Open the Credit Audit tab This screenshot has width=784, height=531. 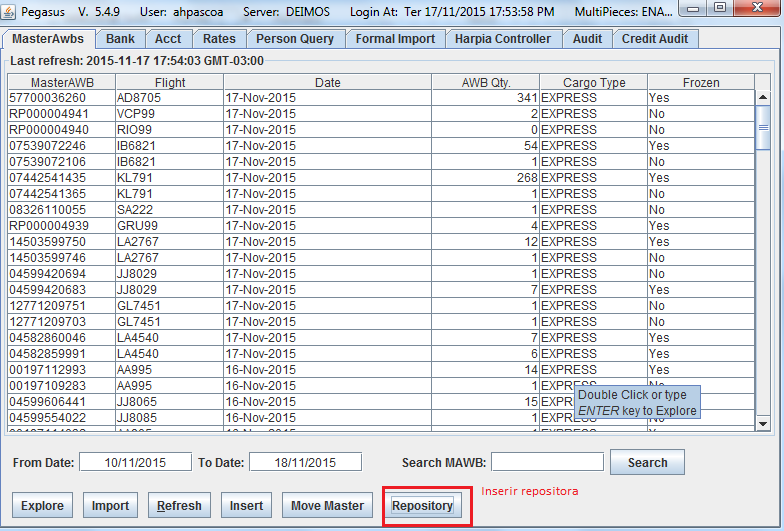(x=655, y=39)
